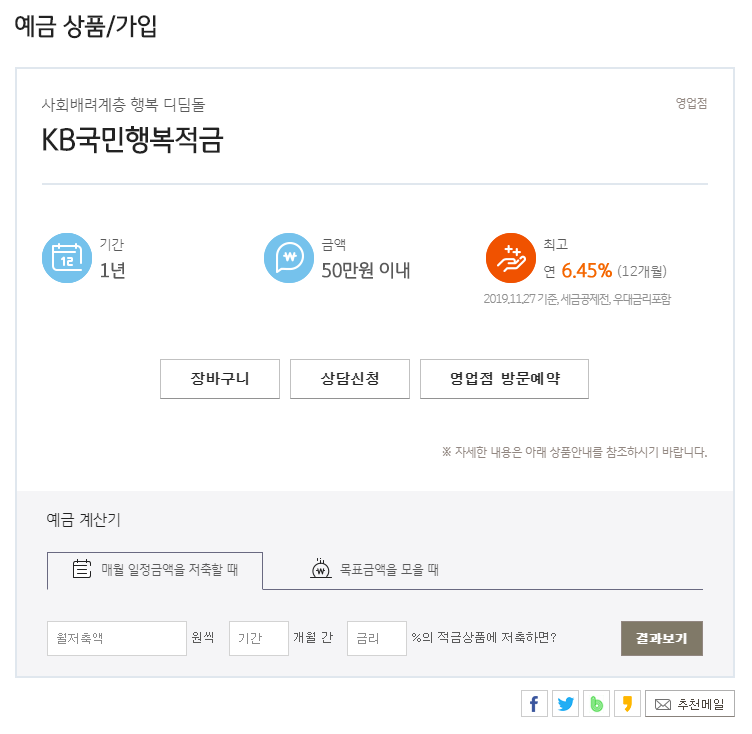Share via the green Band icon

(596, 704)
